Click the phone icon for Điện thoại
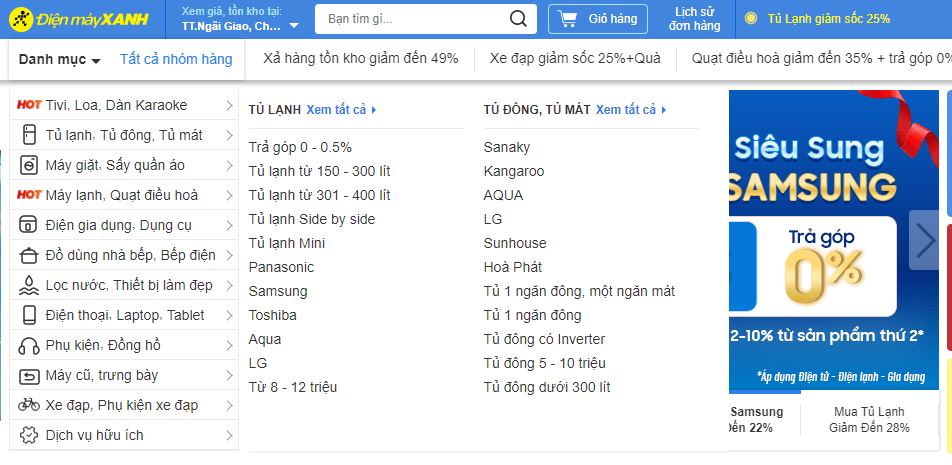This screenshot has width=952, height=465. click(29, 315)
